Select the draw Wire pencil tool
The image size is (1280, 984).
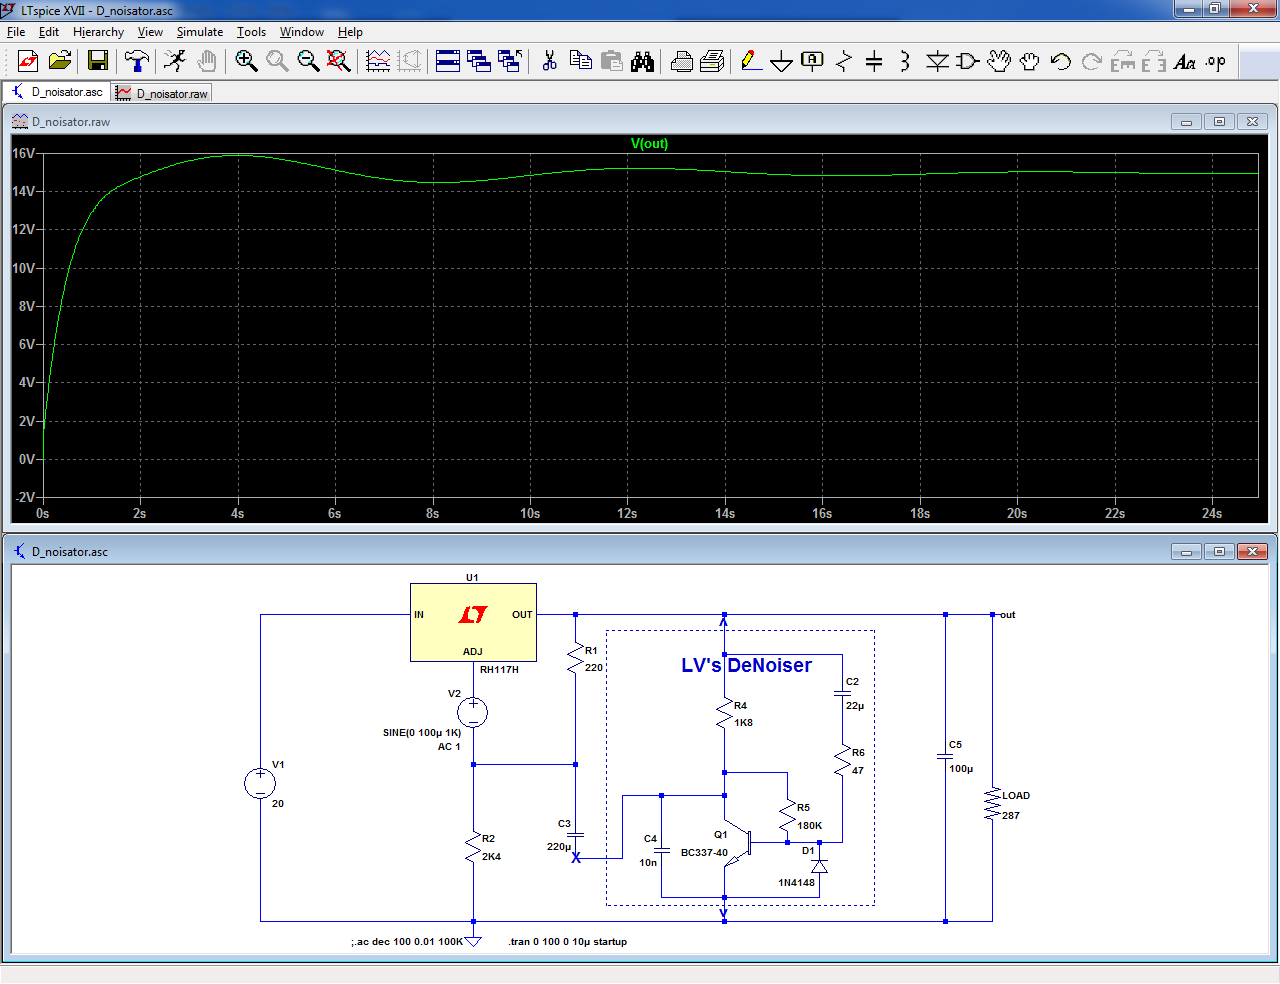(751, 62)
